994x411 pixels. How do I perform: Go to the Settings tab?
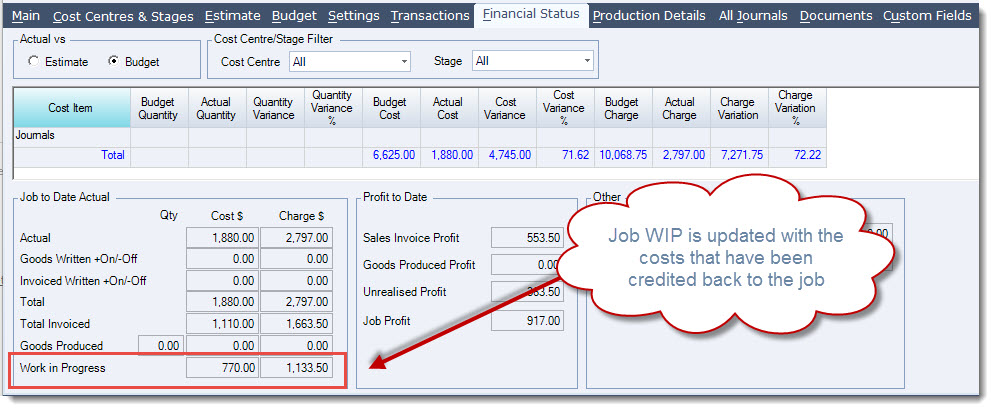(354, 15)
